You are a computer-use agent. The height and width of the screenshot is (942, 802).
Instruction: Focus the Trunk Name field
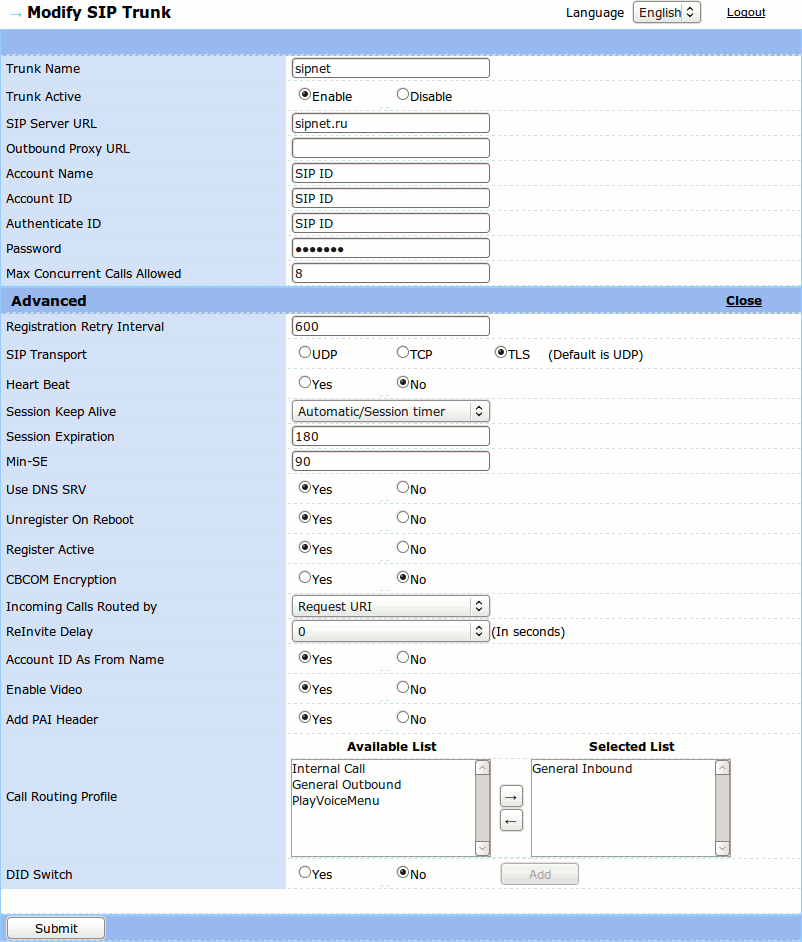click(390, 68)
